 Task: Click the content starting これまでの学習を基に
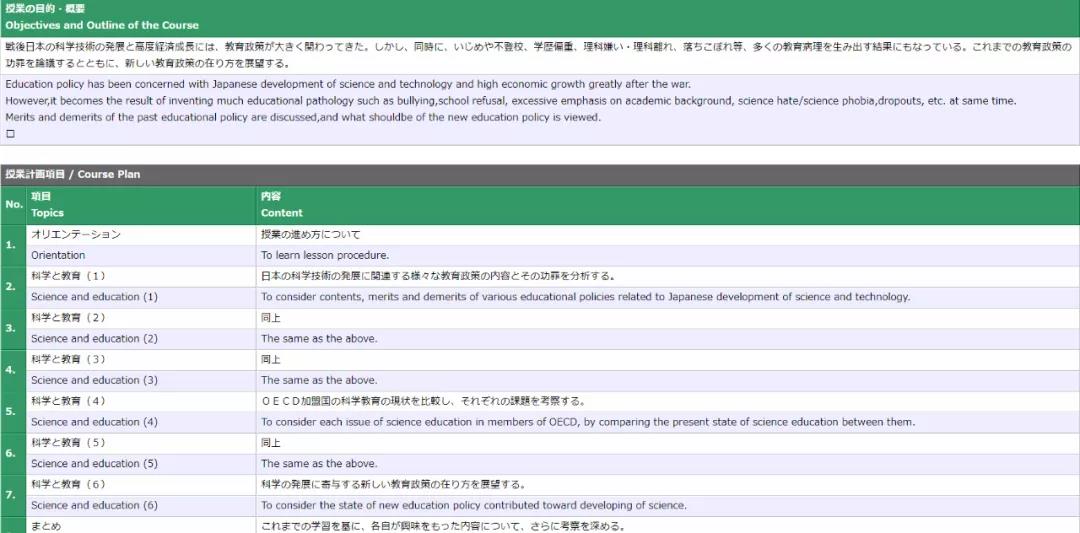[x=667, y=525]
